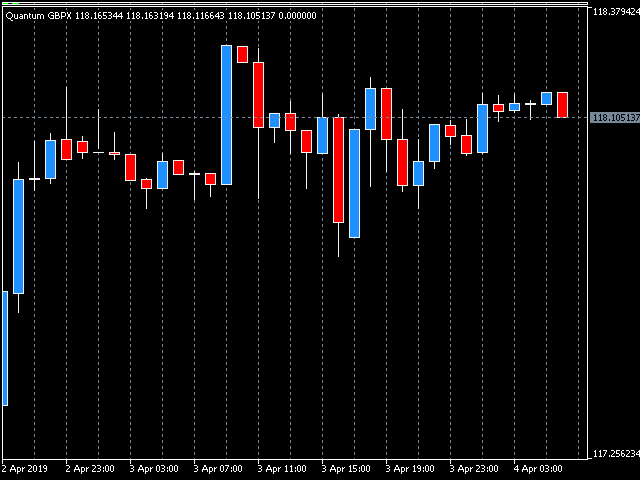Click the 2 Apr 23:00 time label
The width and height of the screenshot is (640, 480).
pyautogui.click(x=90, y=469)
